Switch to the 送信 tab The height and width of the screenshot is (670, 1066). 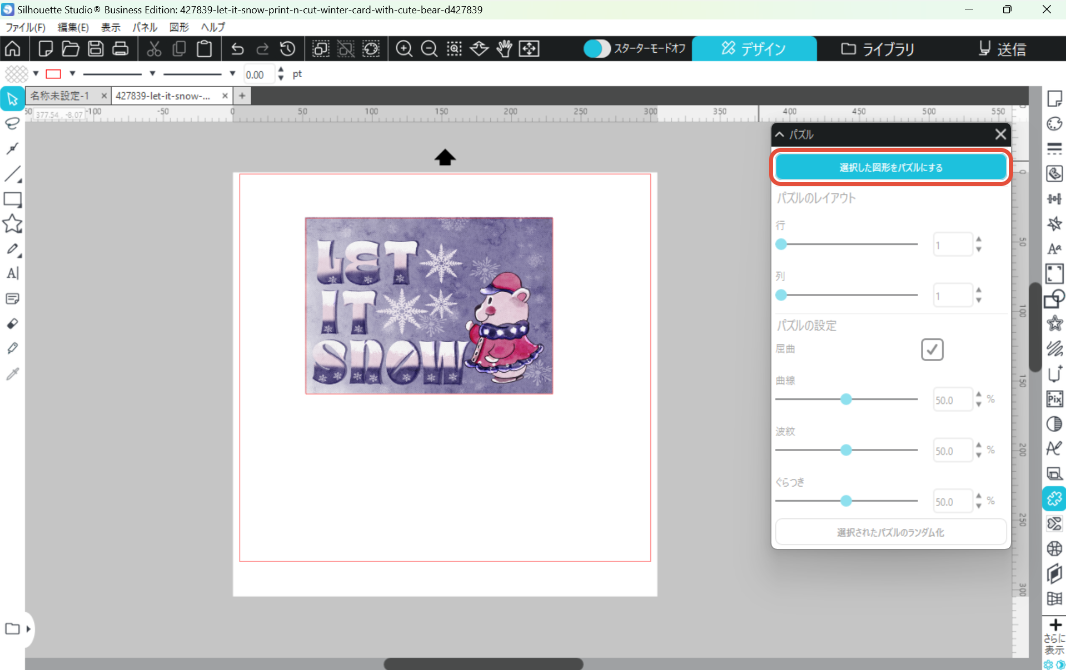1002,49
